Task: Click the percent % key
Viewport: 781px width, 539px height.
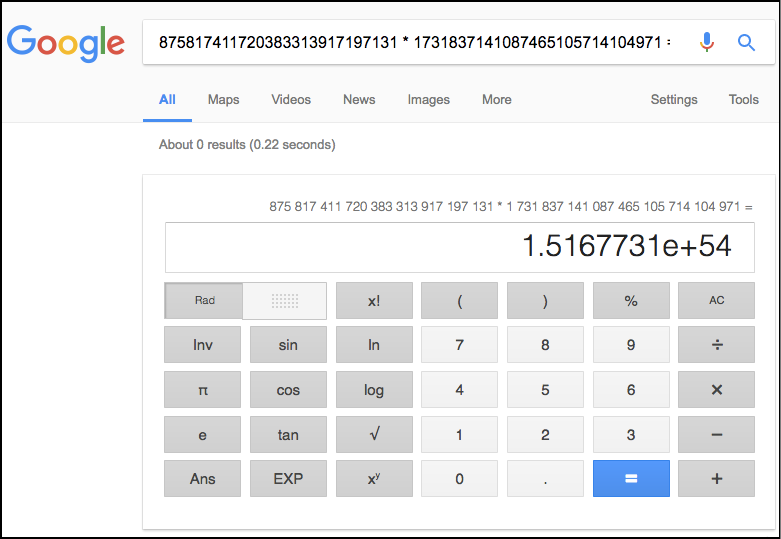Action: click(x=631, y=300)
